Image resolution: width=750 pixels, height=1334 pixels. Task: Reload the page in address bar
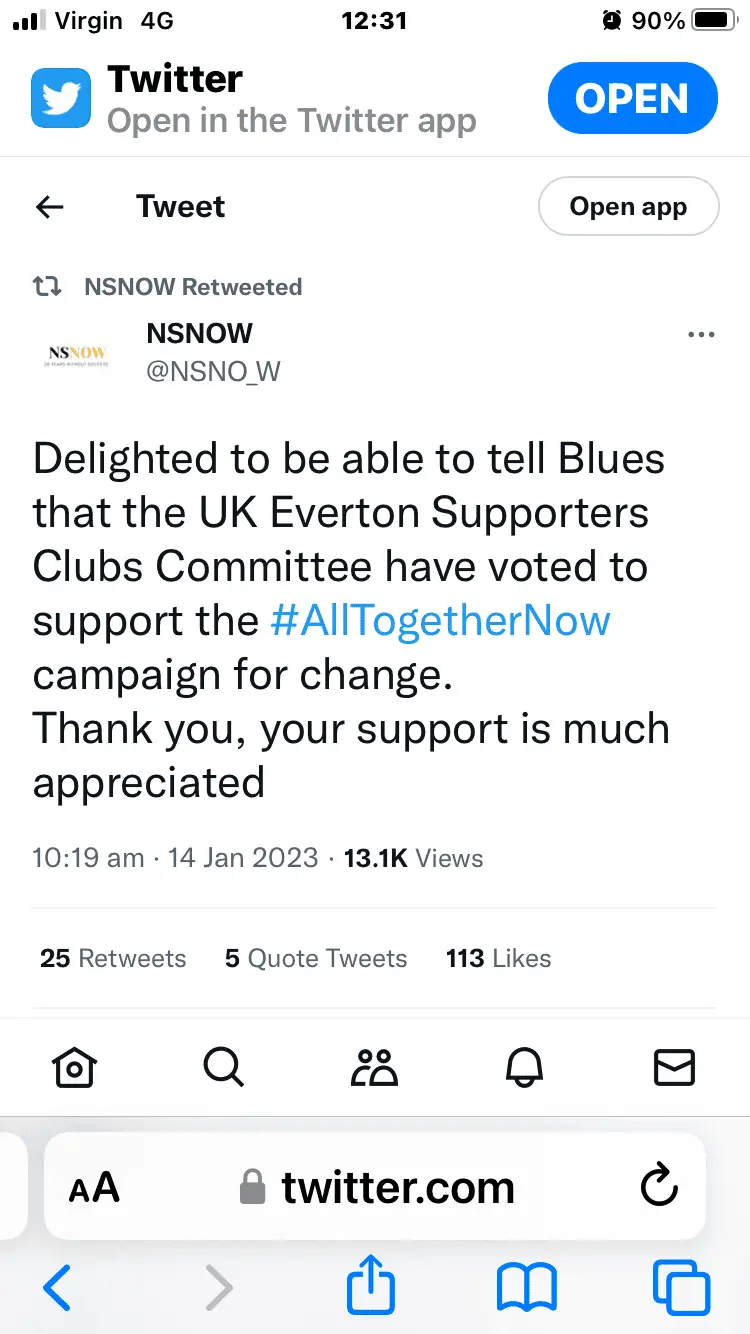[659, 1188]
